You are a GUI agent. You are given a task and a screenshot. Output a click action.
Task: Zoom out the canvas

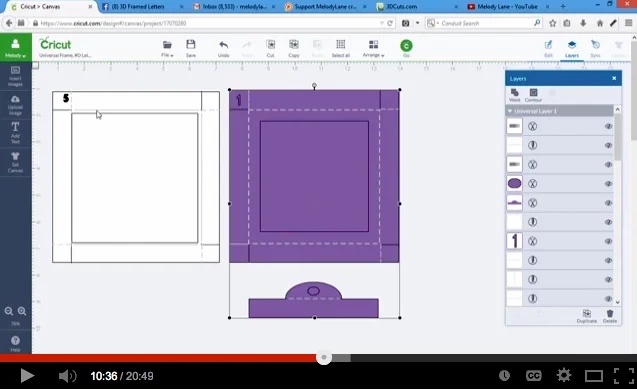(9, 311)
